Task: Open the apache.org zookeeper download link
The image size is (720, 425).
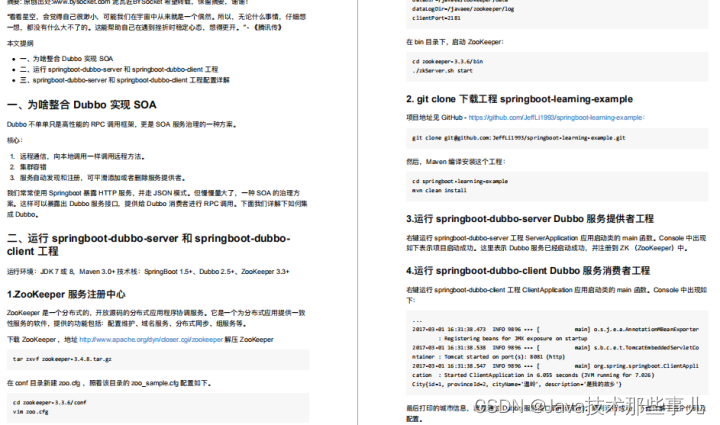Action: 151,340
